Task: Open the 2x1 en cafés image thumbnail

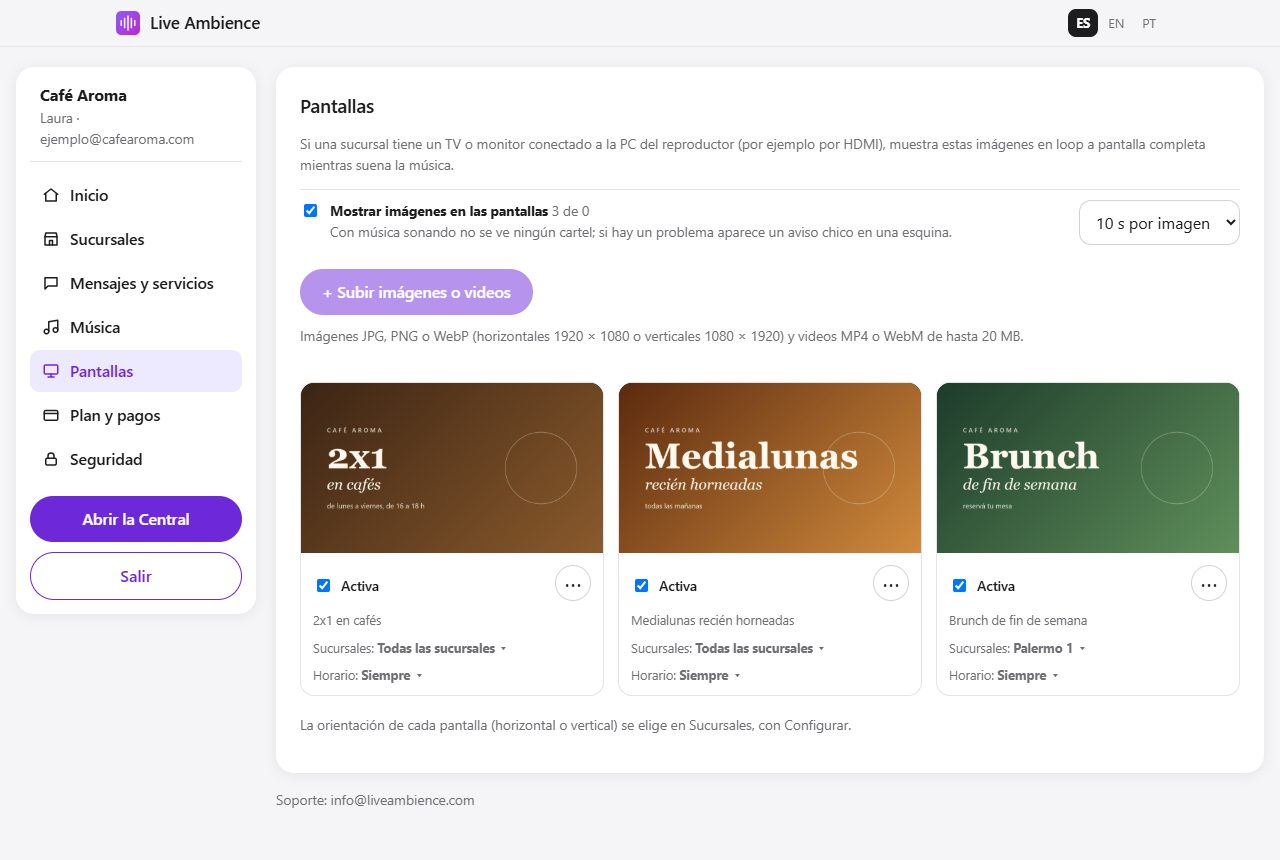Action: click(452, 468)
